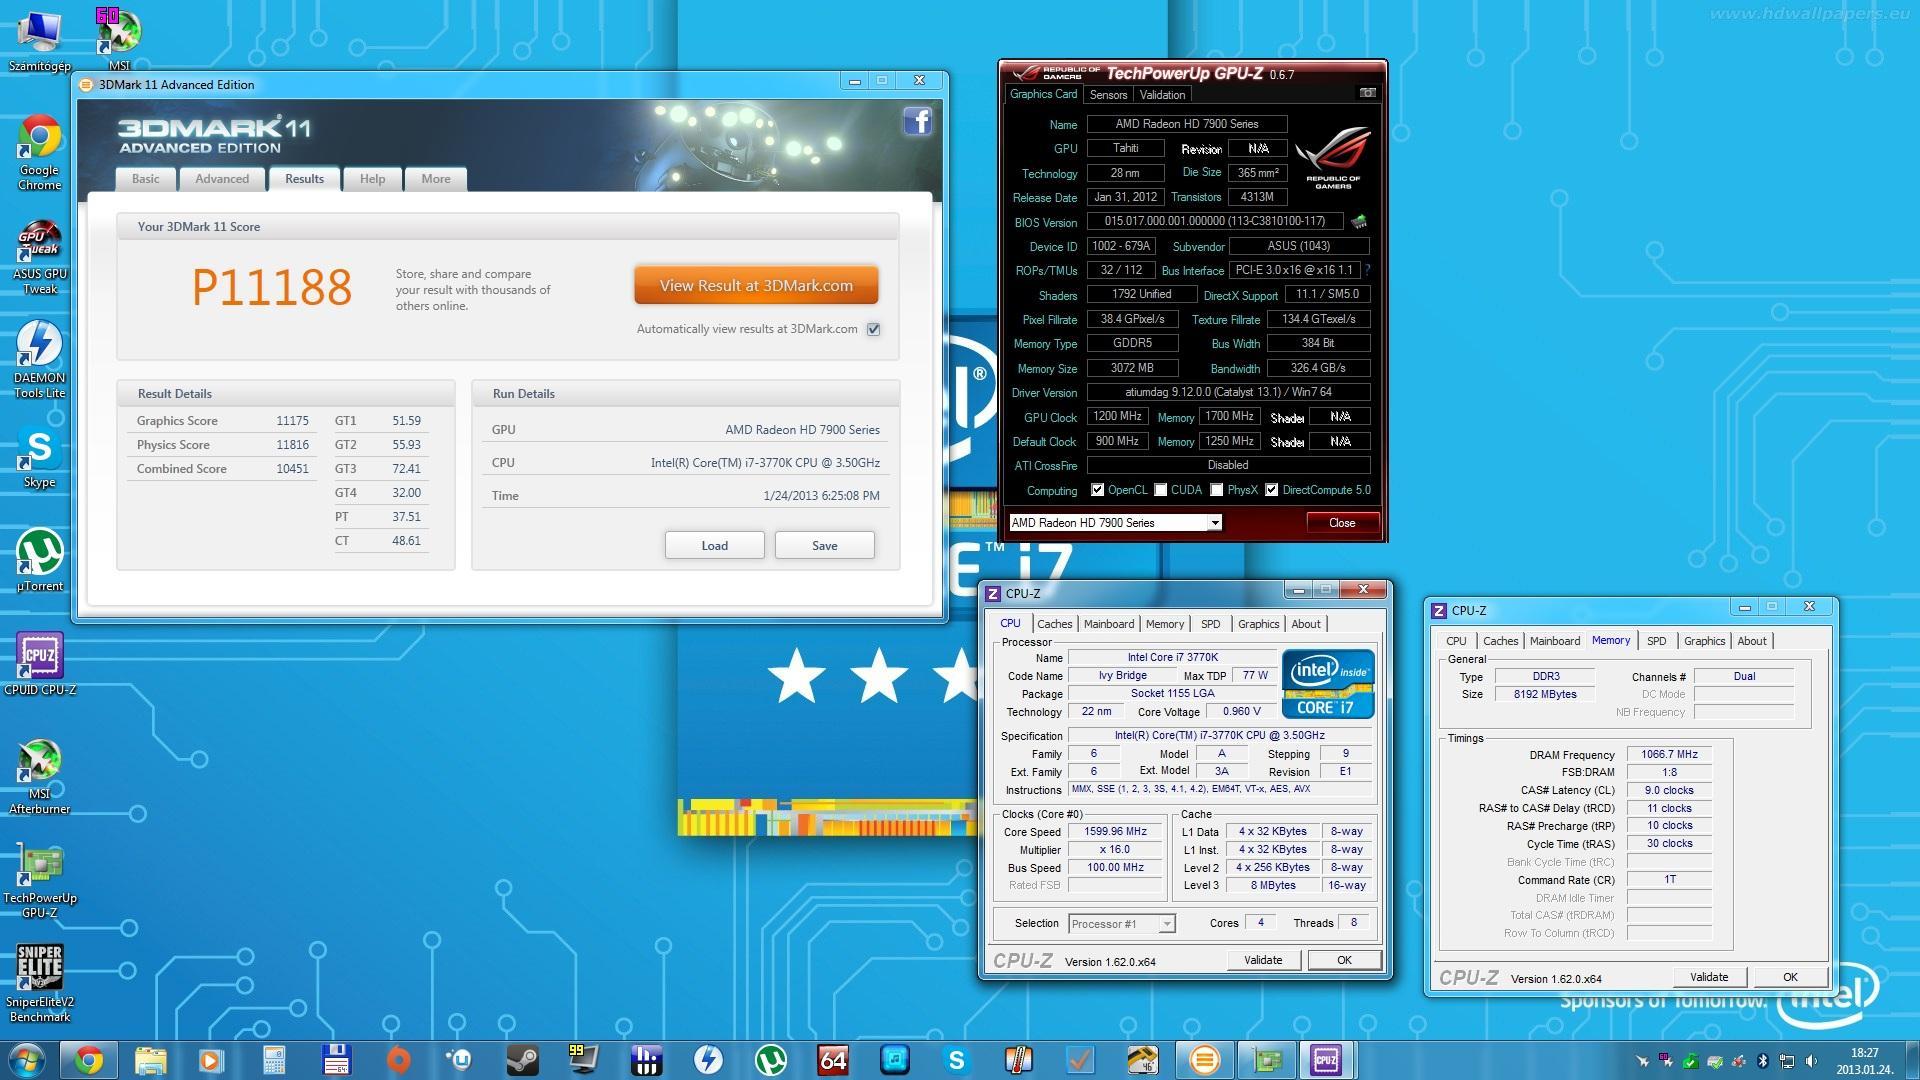Click the Bus Interface question mark in GPU-Z
This screenshot has height=1080, width=1920.
point(1367,270)
